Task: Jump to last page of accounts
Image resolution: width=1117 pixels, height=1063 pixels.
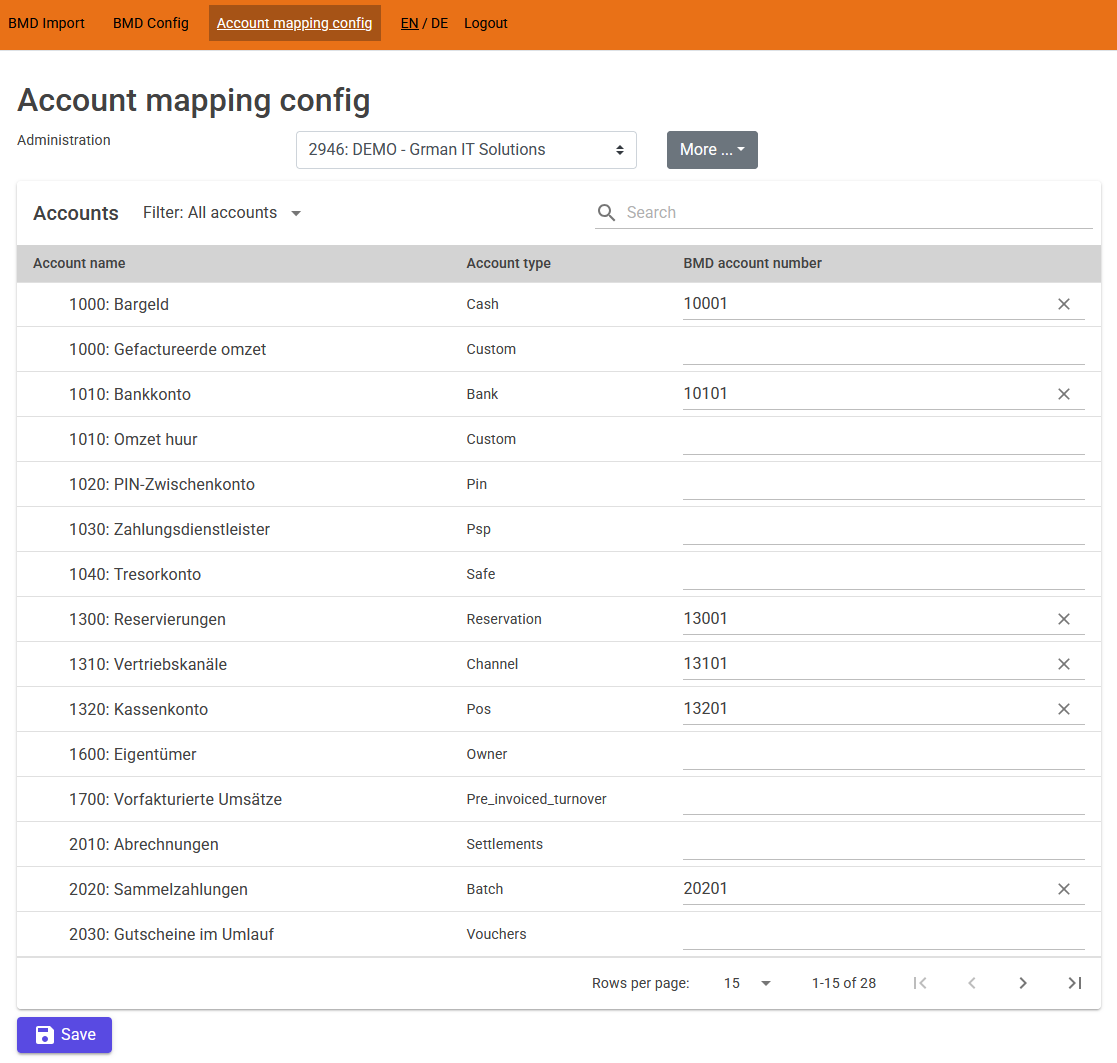Action: pos(1075,983)
